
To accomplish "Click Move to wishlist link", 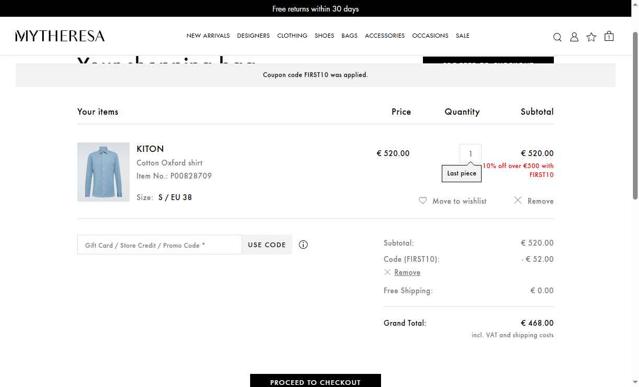I will coord(459,201).
